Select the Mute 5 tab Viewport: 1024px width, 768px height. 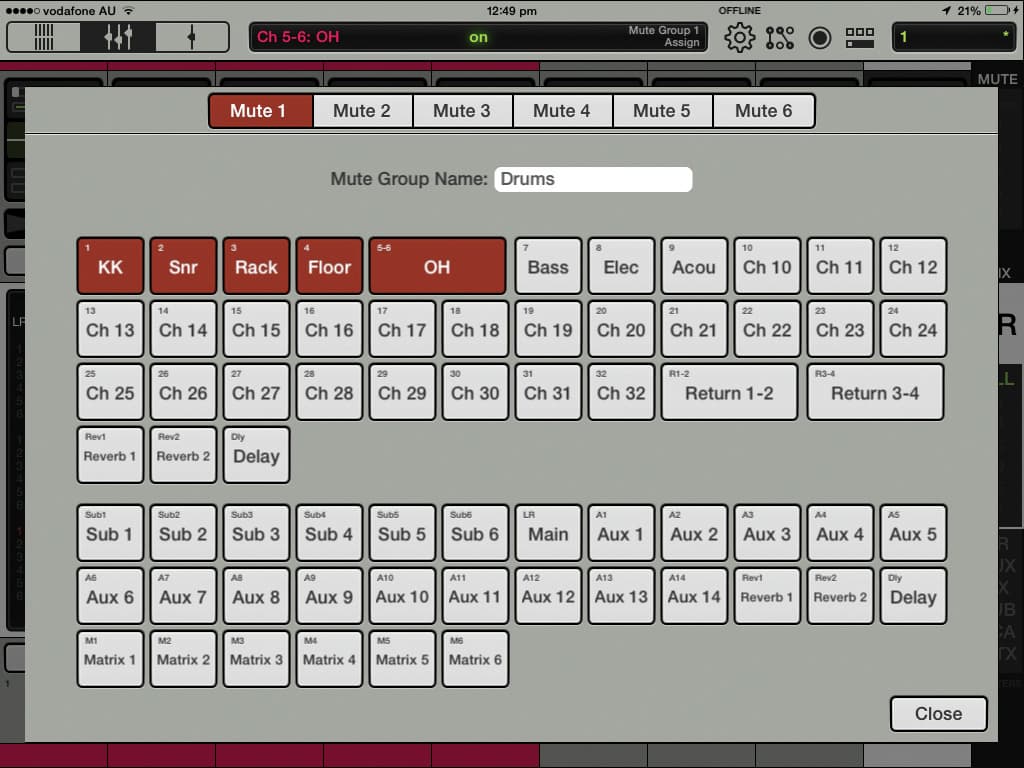(x=662, y=110)
